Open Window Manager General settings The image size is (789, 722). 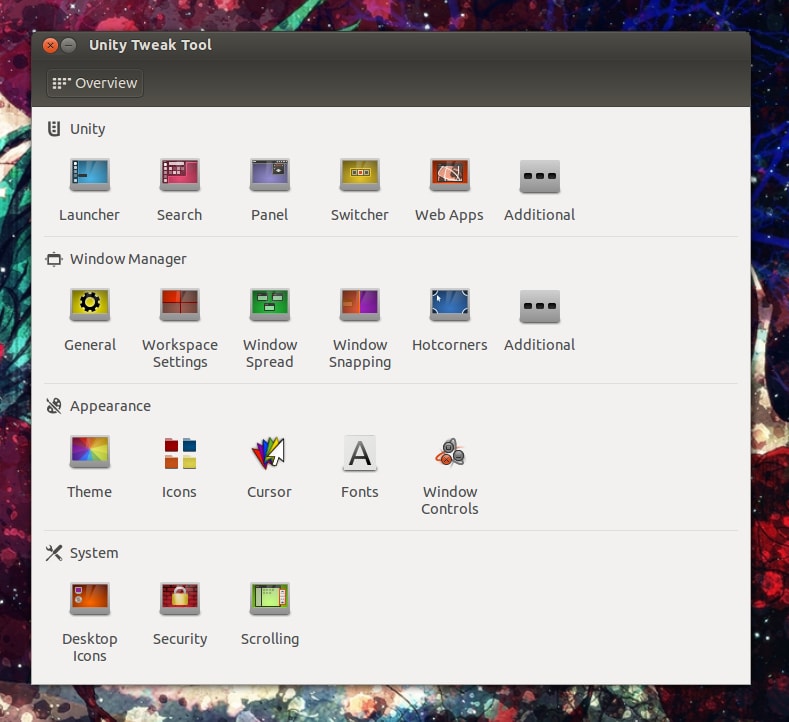(89, 305)
